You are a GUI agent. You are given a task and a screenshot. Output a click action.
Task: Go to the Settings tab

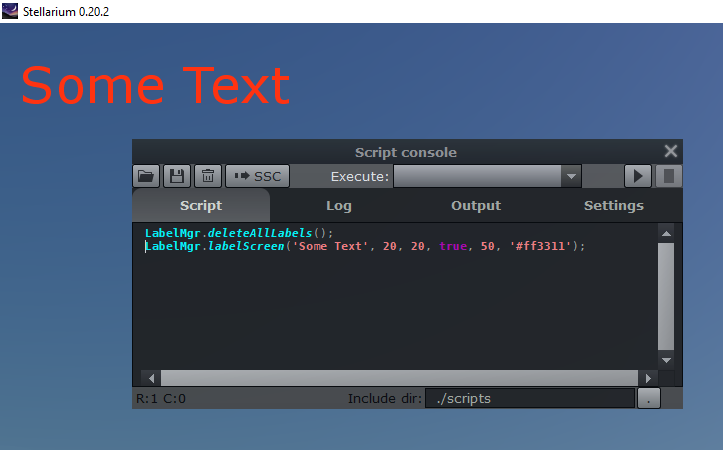point(613,206)
